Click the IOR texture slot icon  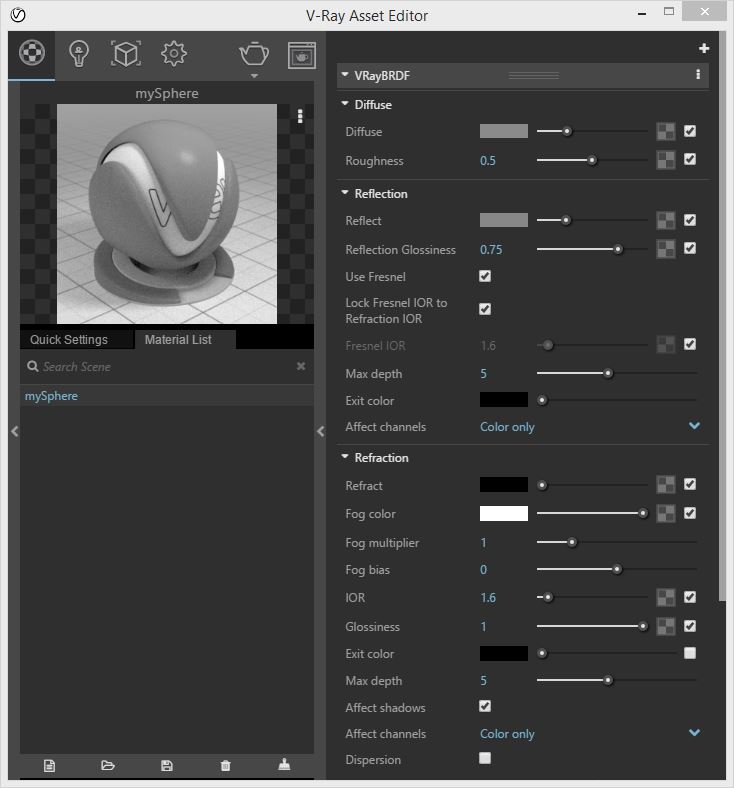coord(666,597)
